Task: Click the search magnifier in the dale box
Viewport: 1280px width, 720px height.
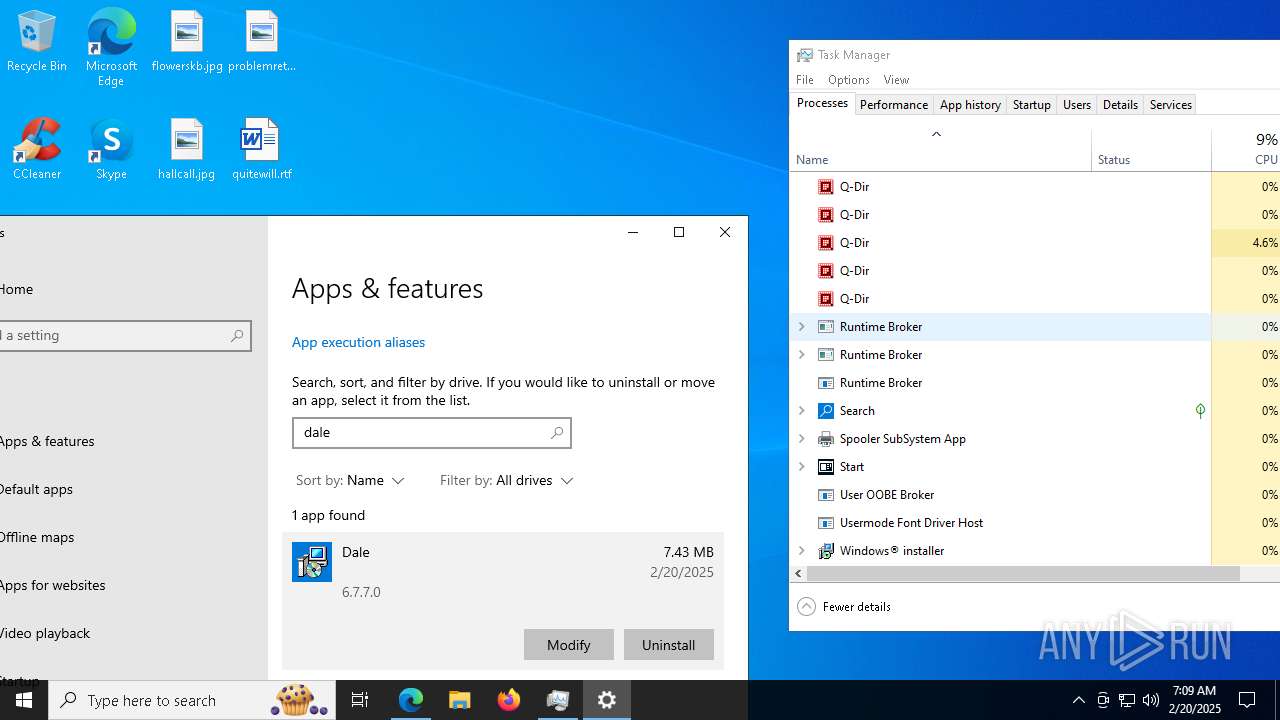Action: pyautogui.click(x=557, y=432)
